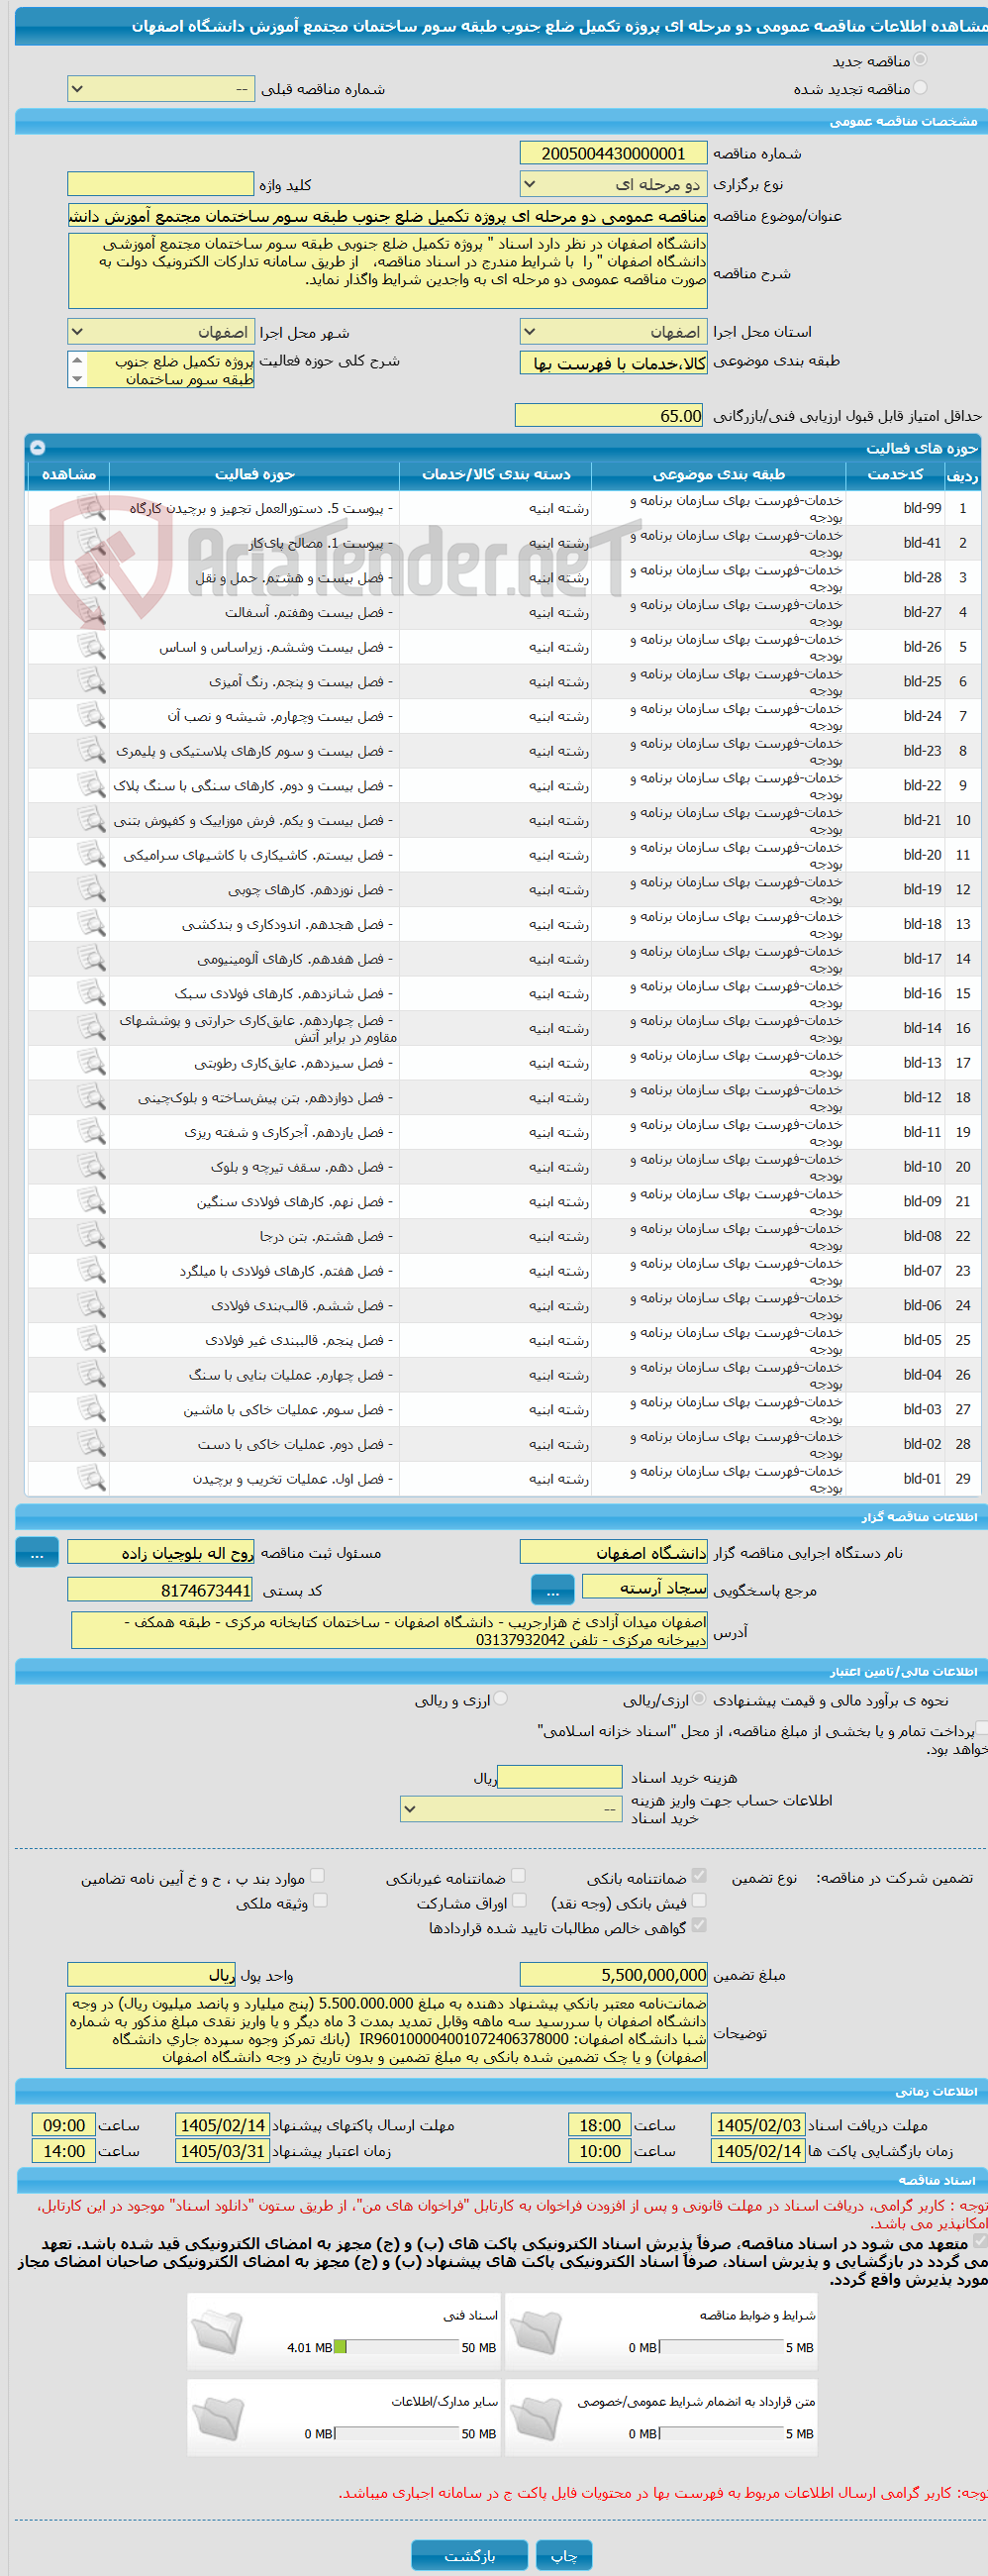Open view icon for row bld-01

coord(91,1479)
